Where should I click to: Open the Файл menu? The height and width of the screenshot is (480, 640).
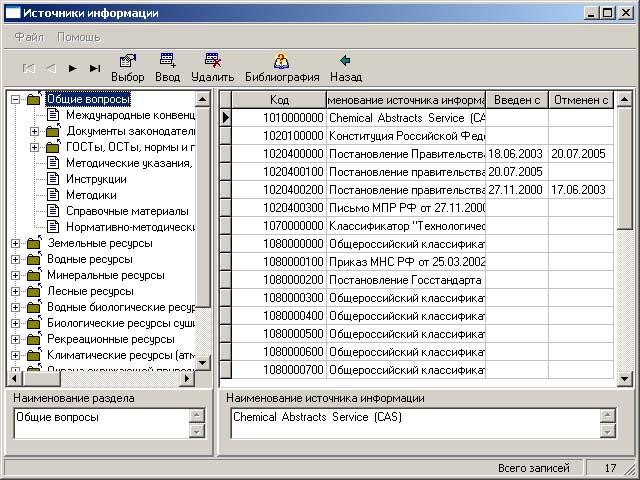(x=29, y=36)
